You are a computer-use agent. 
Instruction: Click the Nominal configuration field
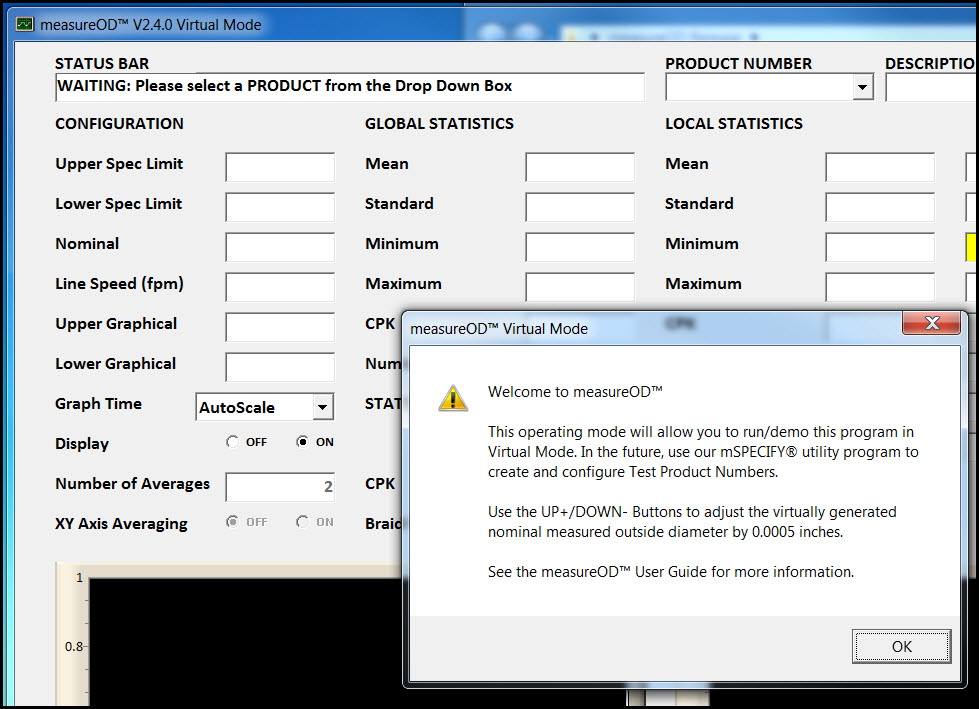[x=280, y=247]
